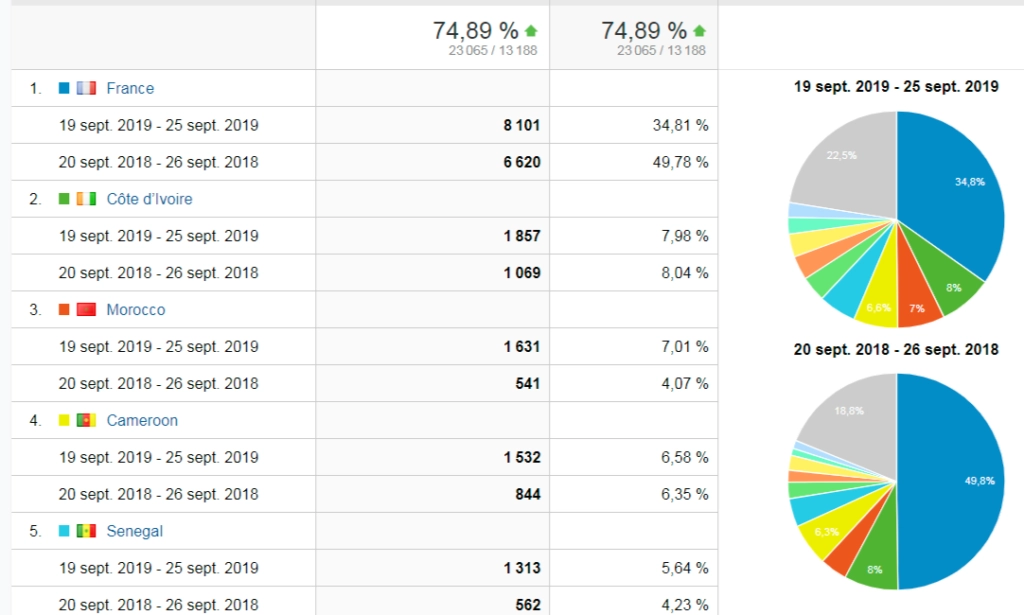Click the Cameroon flag icon
The height and width of the screenshot is (615, 1024).
click(86, 421)
